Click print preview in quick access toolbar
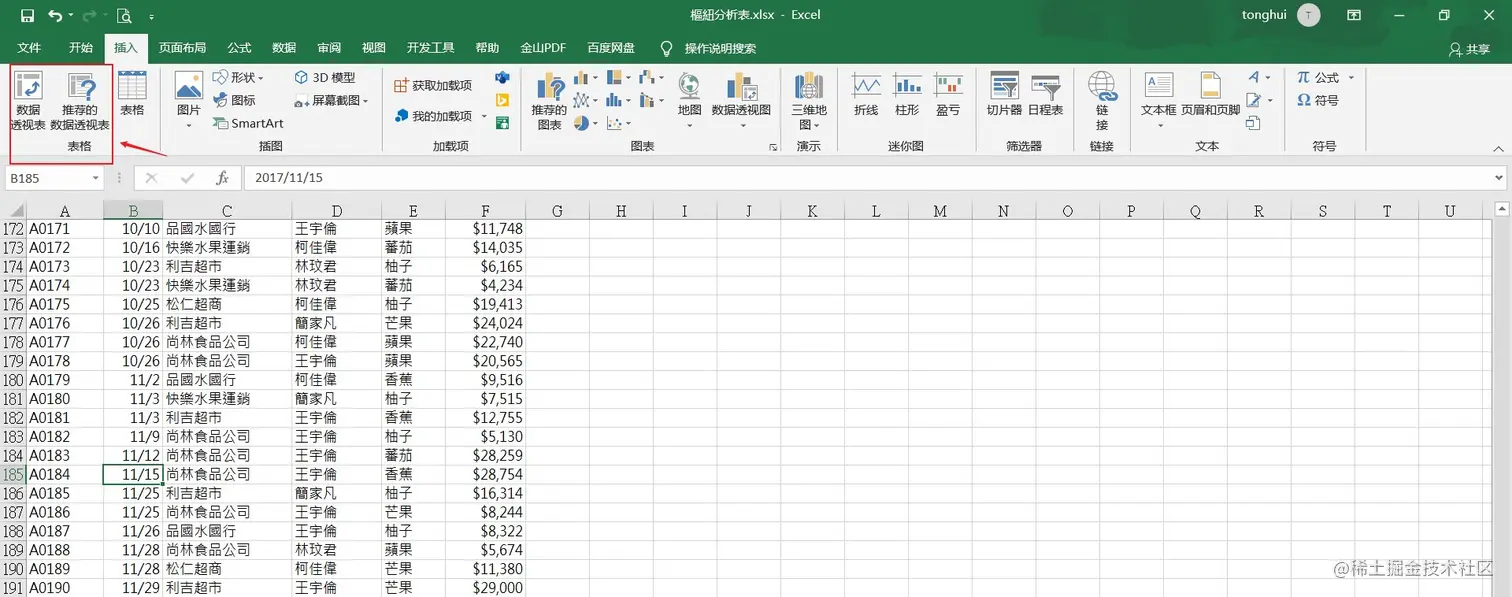1512x597 pixels. 123,16
